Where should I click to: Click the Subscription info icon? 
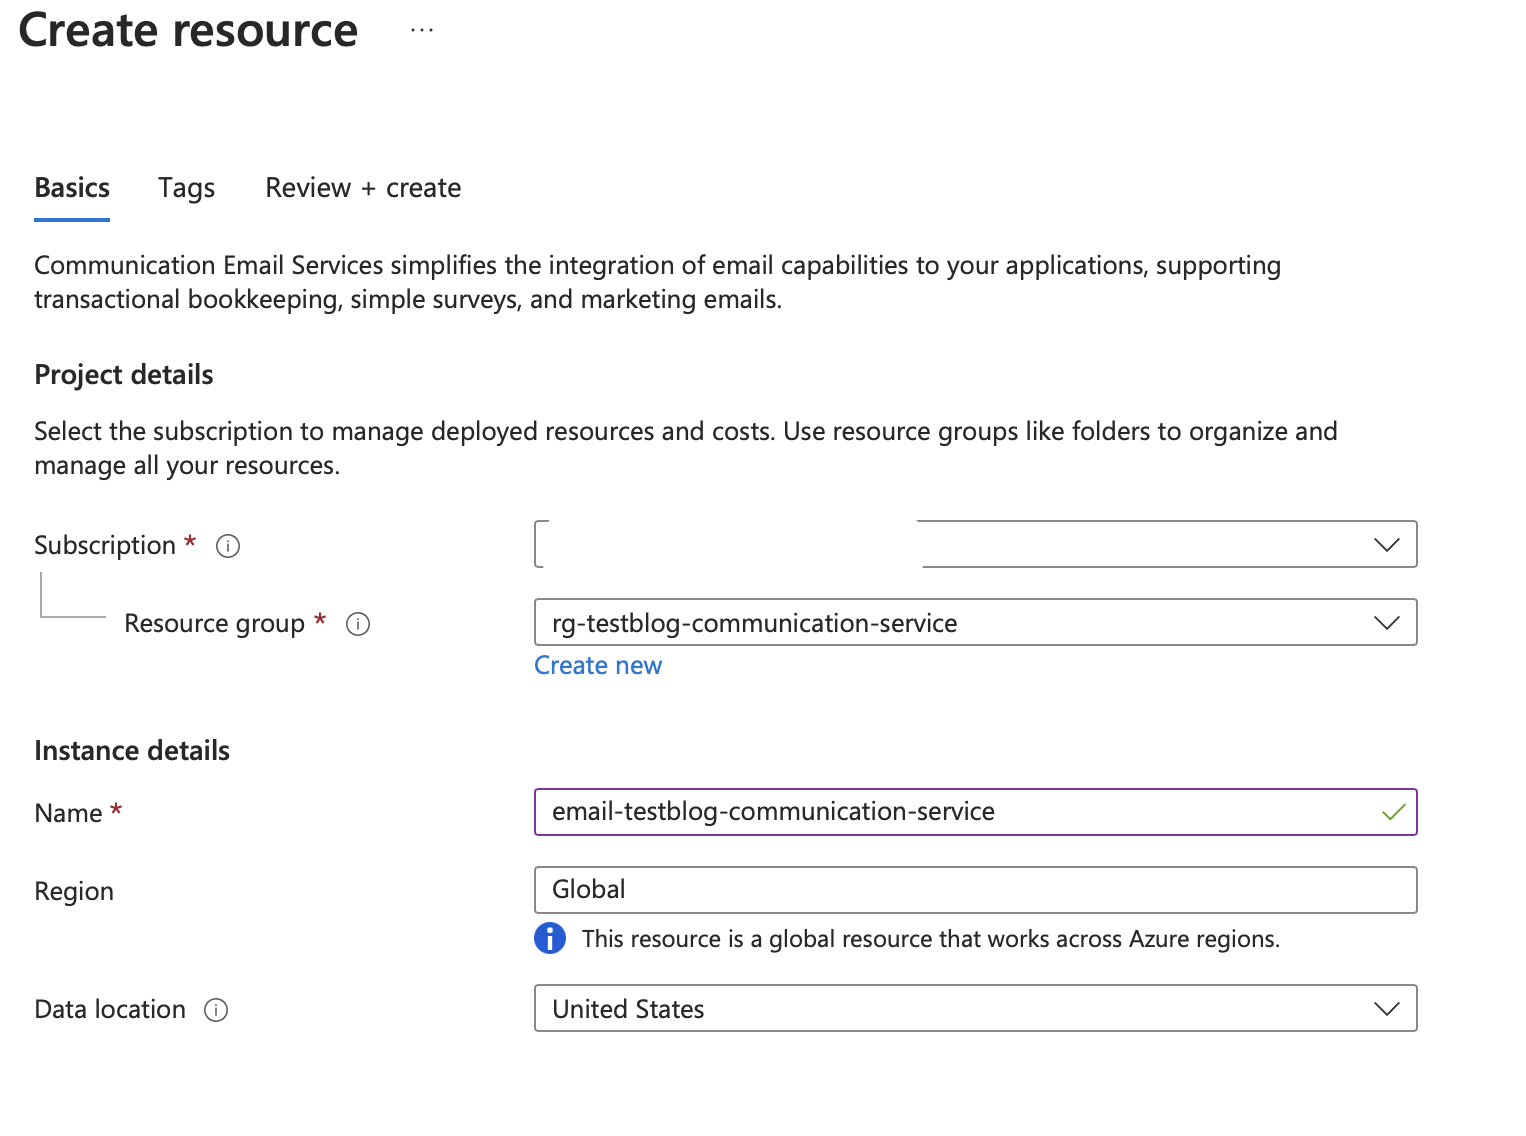point(228,546)
